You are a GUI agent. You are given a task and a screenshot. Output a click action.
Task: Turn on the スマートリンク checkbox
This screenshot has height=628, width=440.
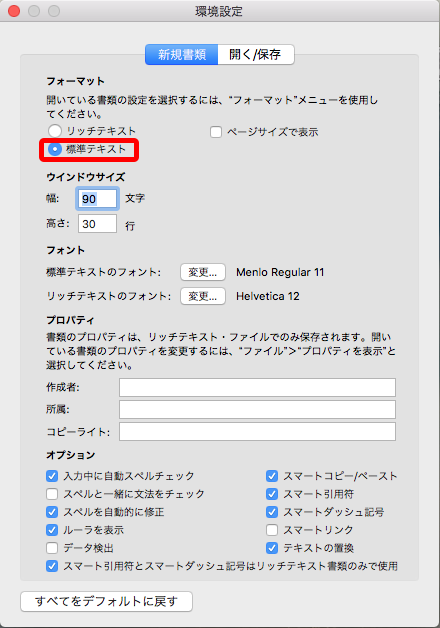272,530
